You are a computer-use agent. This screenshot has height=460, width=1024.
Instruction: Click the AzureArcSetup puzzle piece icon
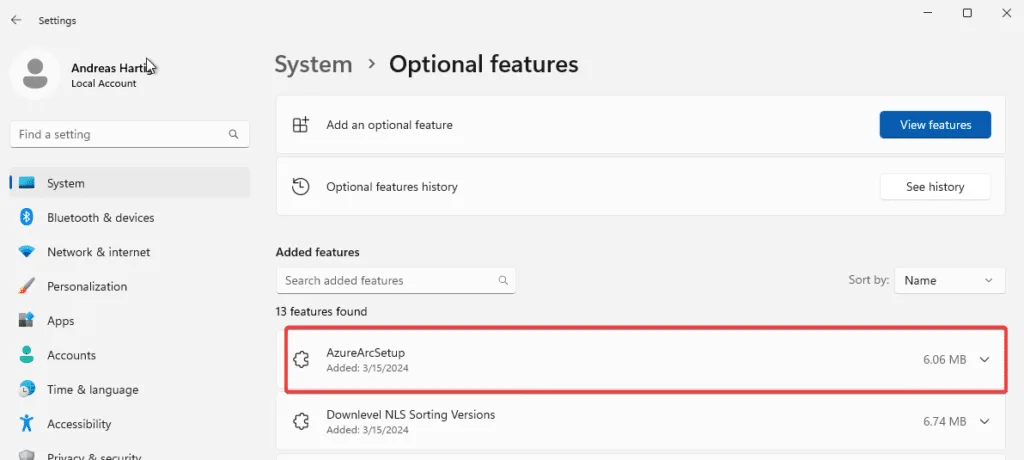[300, 359]
